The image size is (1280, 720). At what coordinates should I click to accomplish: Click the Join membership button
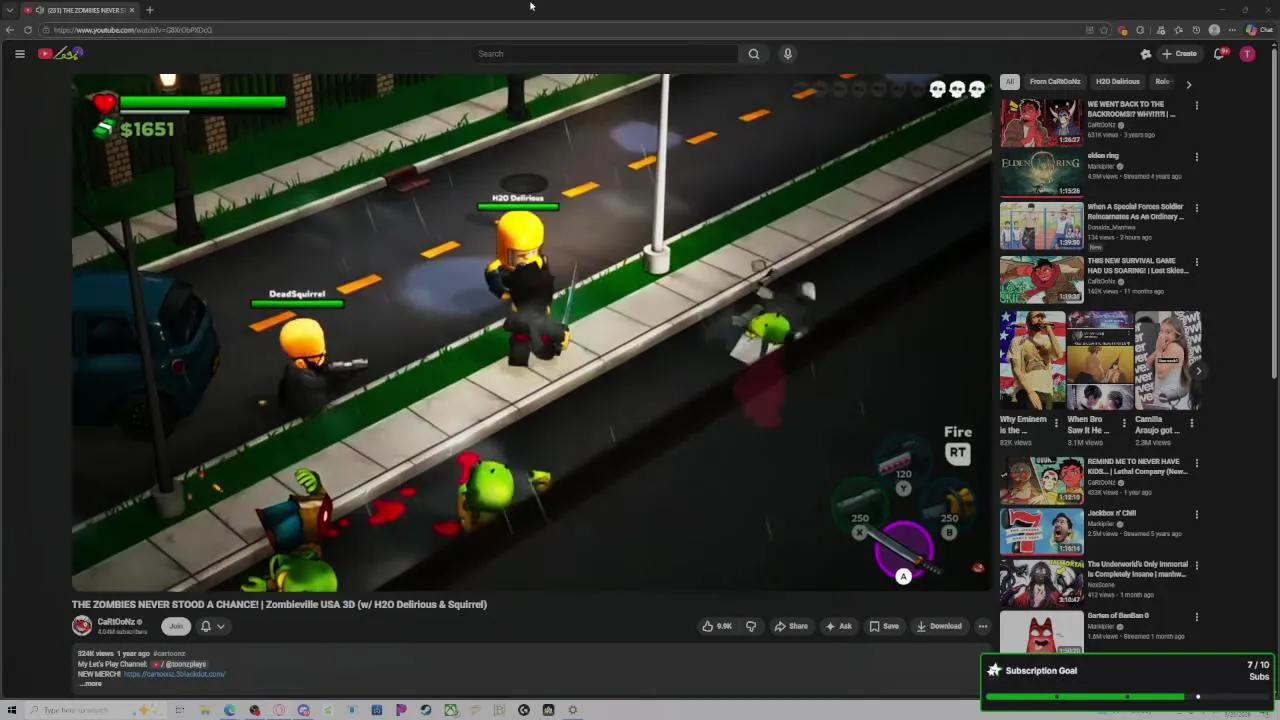[176, 626]
